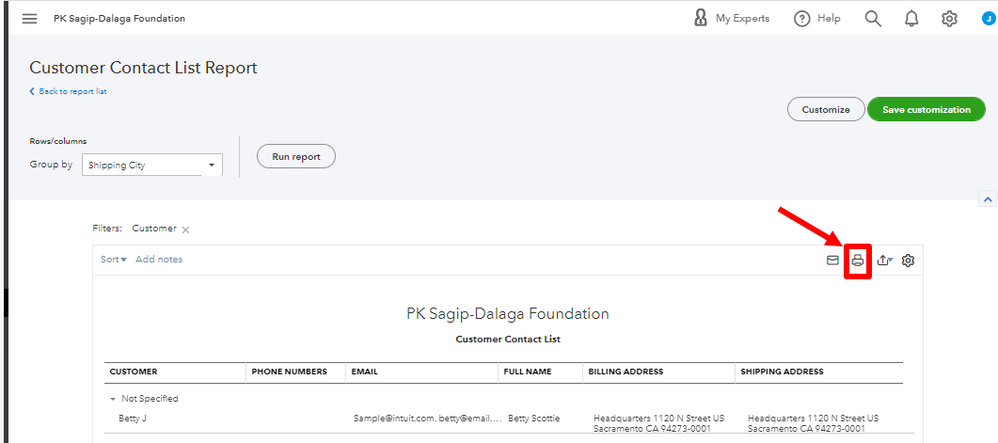The height and width of the screenshot is (443, 998).
Task: Open the report table settings gear
Action: point(908,261)
